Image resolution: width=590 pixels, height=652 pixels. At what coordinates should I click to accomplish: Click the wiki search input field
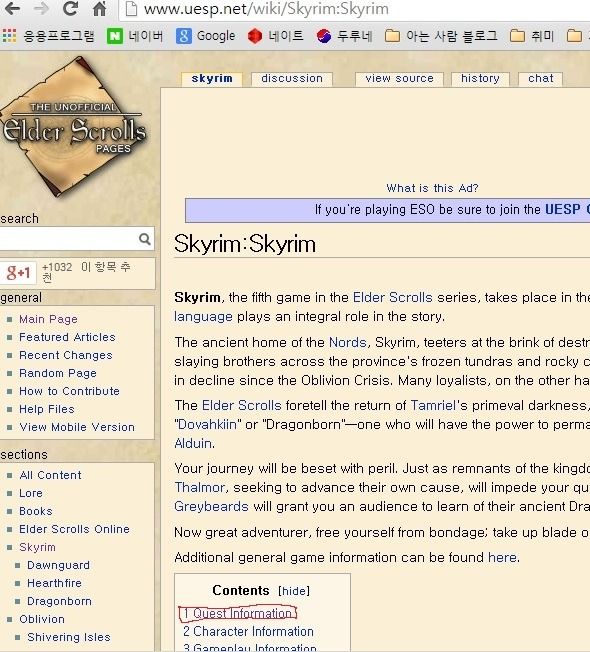pyautogui.click(x=69, y=239)
